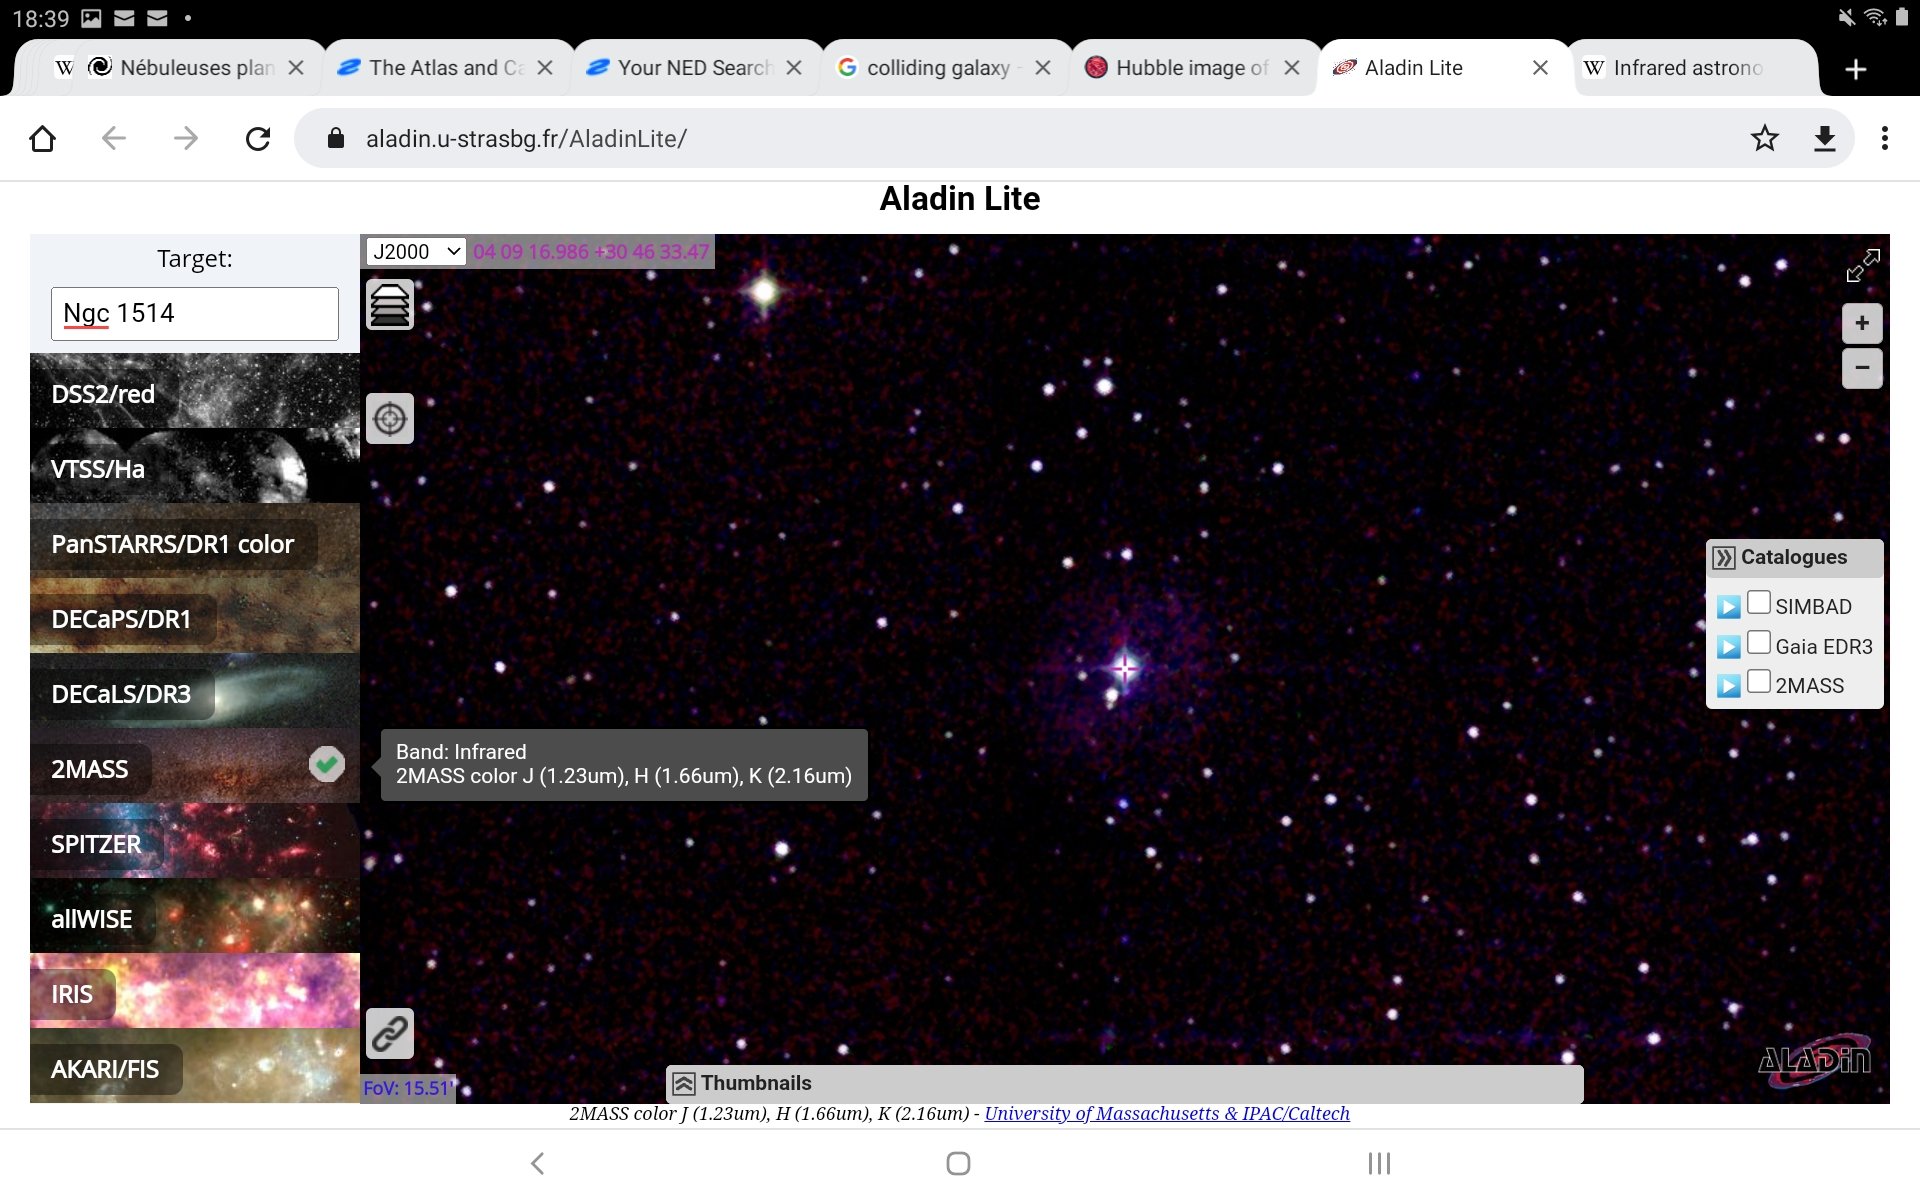Select the AKARI/FIS survey
1920x1200 pixels.
tap(195, 1066)
